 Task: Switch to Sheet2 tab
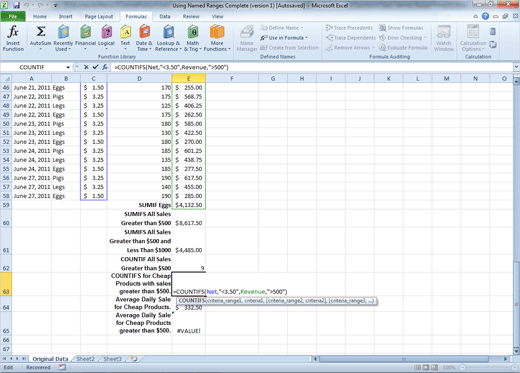pyautogui.click(x=85, y=359)
